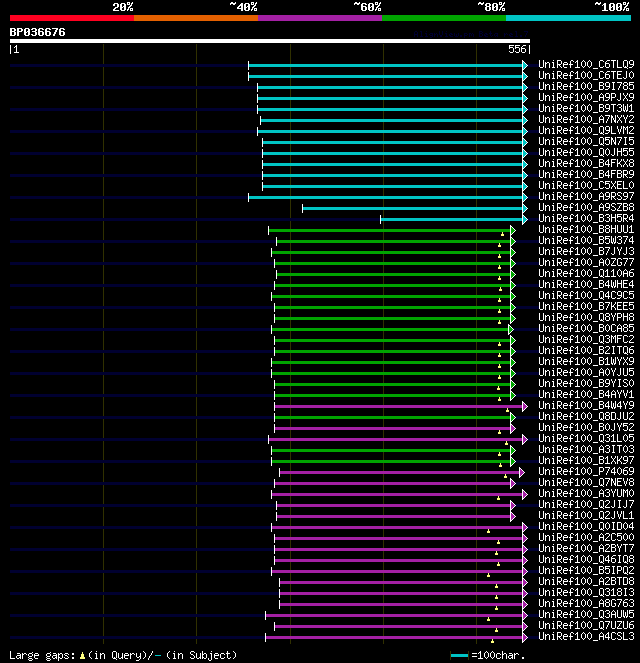640x663 pixels.
Task: Click the cyan alignment bar for UniRef100_B4FBR9
Action: [392, 175]
